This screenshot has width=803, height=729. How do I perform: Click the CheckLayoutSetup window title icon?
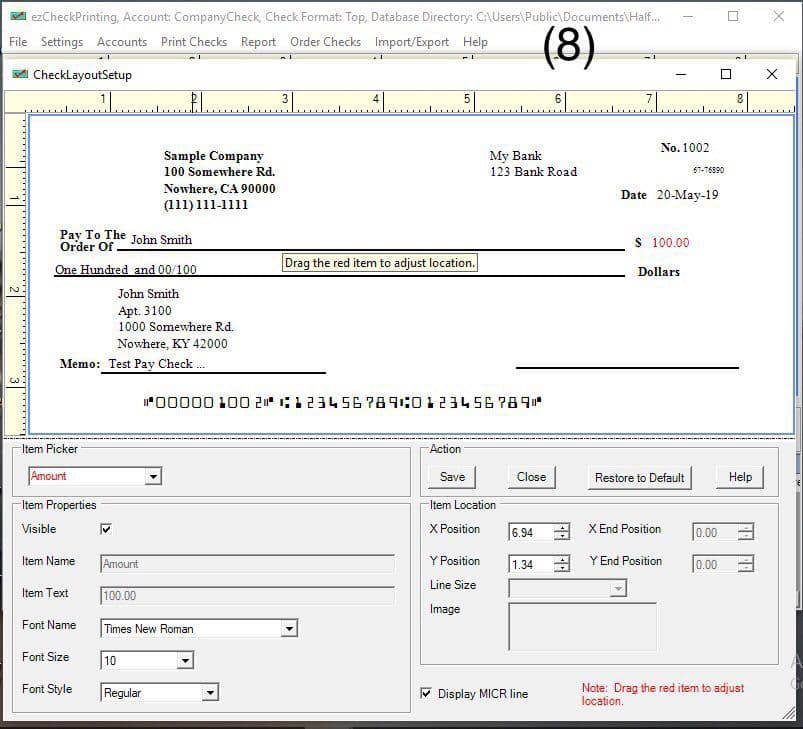(x=19, y=74)
